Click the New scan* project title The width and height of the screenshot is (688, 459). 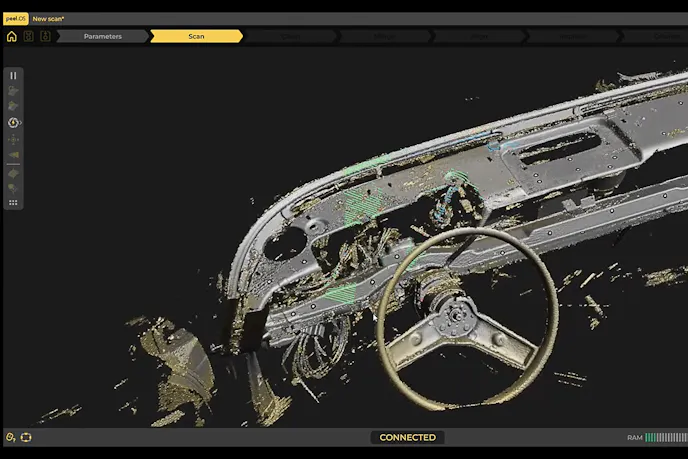click(x=48, y=18)
